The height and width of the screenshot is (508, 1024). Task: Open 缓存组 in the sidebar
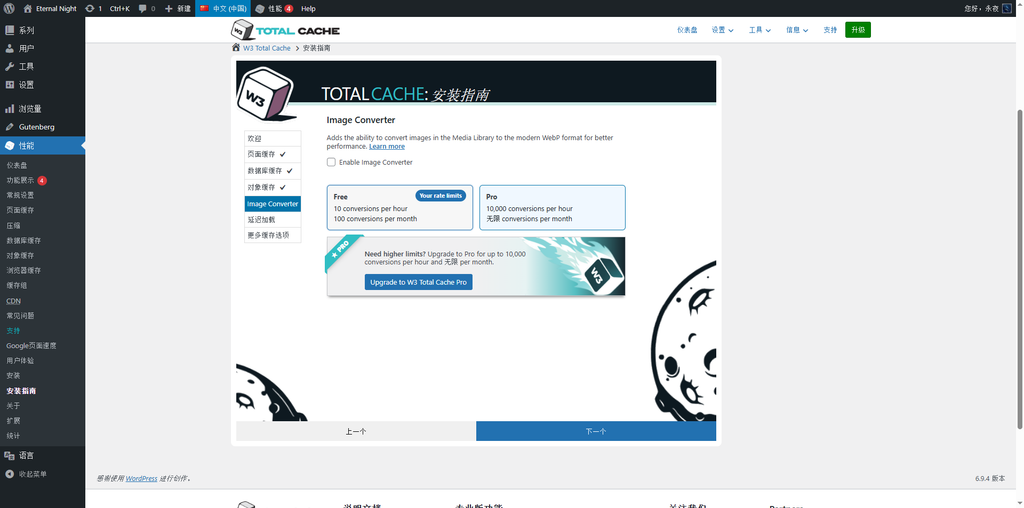17,285
